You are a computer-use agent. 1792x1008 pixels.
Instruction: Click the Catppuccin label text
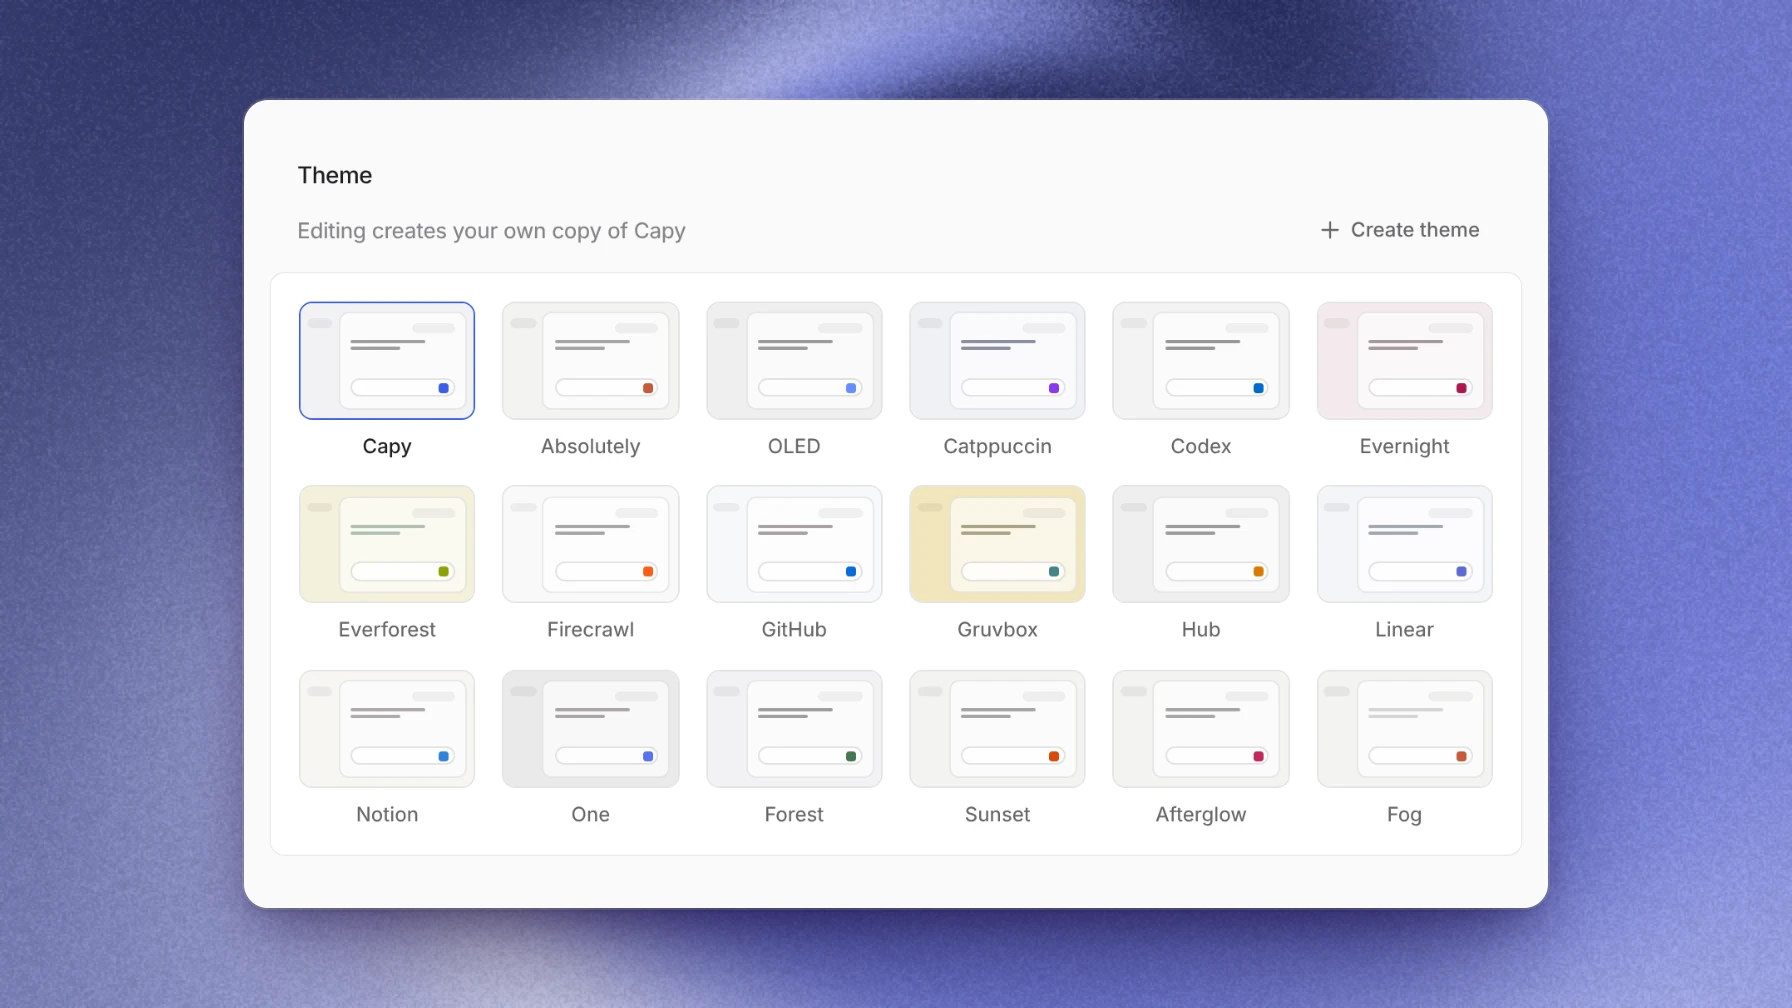click(997, 447)
